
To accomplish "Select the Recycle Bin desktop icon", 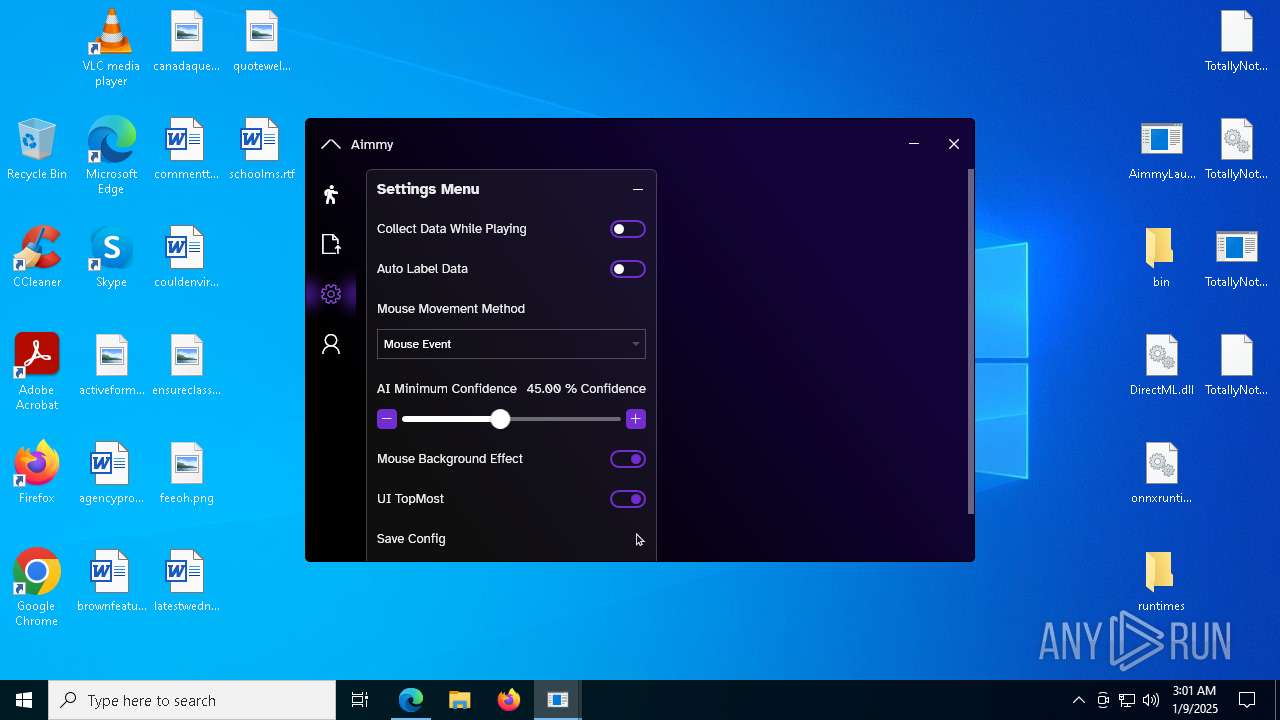I will pos(37,148).
